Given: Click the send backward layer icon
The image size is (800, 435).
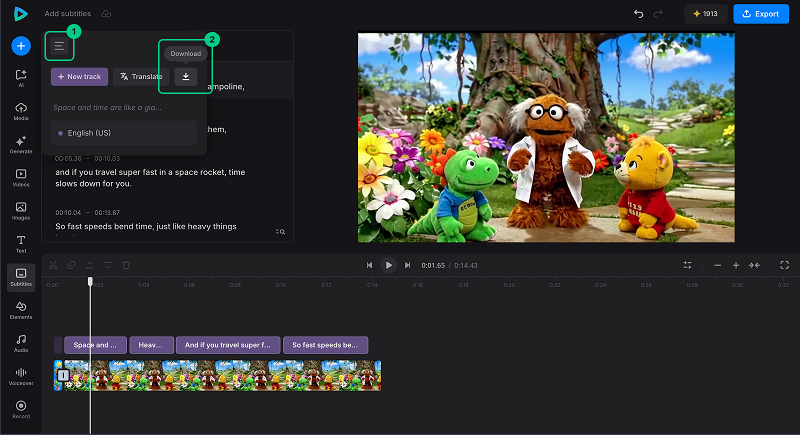Looking at the screenshot, I should tap(108, 265).
